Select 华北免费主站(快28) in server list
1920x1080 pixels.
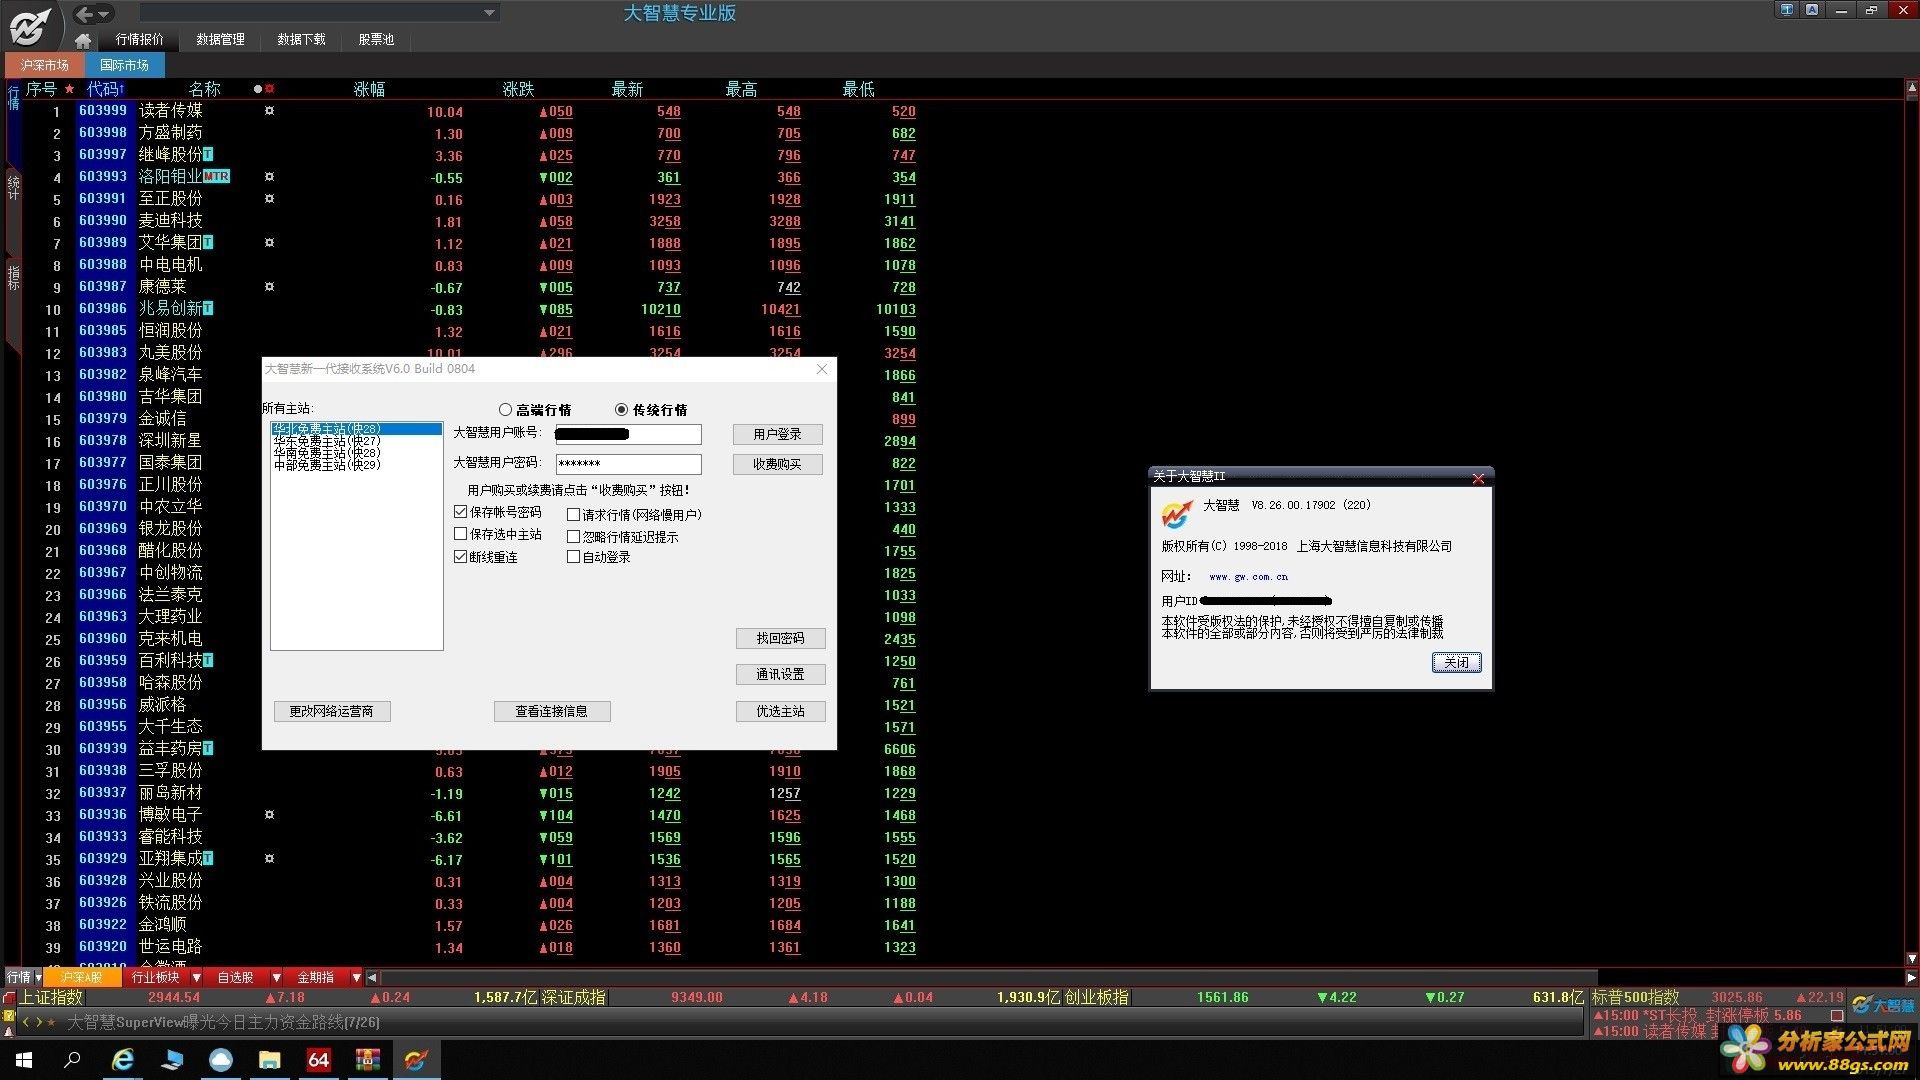[x=356, y=429]
